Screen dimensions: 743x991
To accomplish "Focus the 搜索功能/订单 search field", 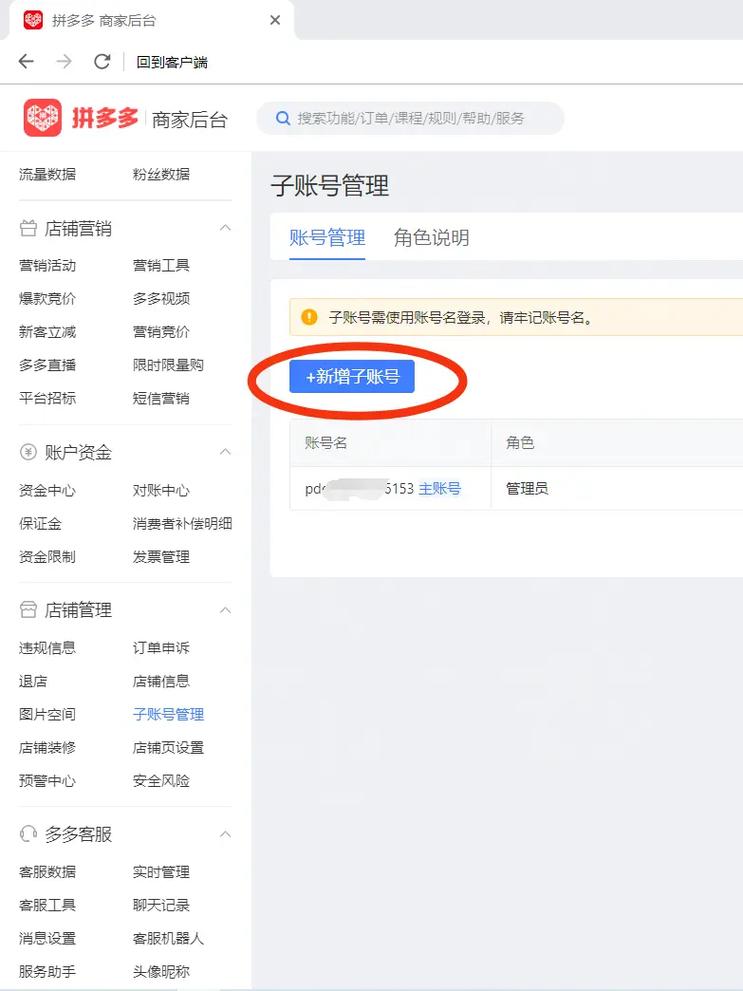I will point(411,118).
